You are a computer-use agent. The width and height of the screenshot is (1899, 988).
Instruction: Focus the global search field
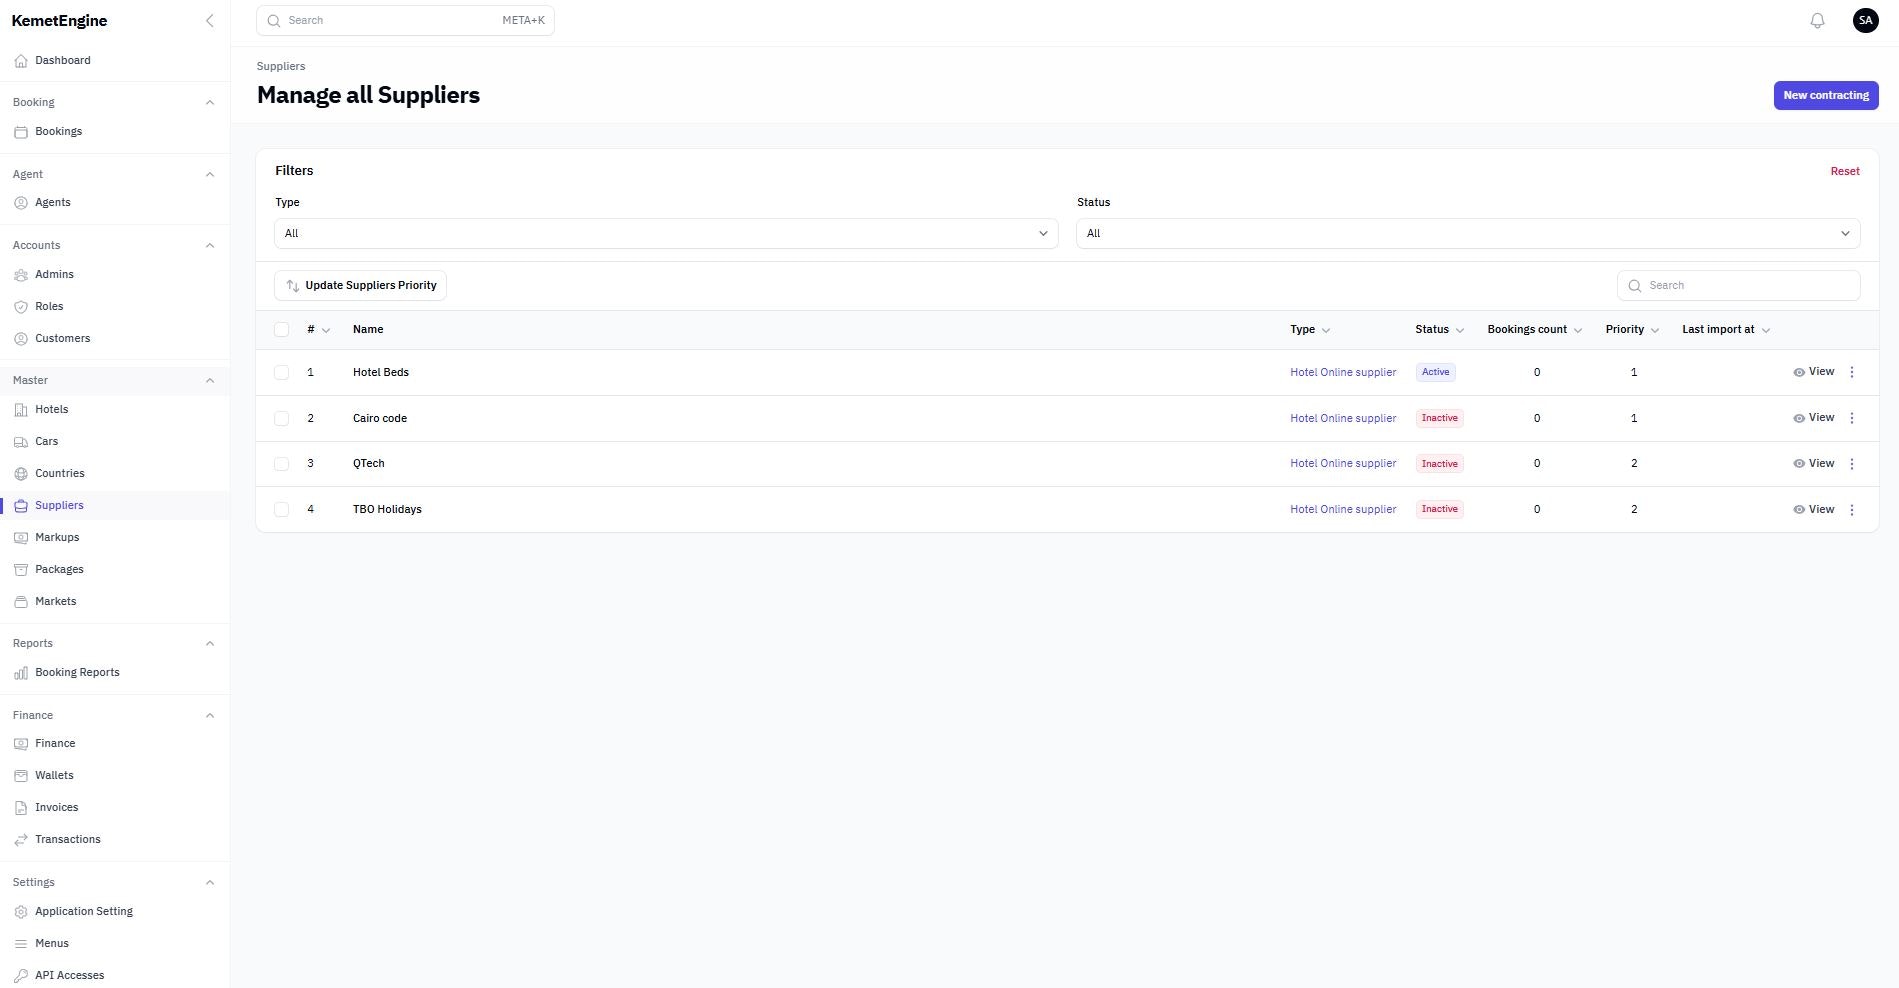405,21
